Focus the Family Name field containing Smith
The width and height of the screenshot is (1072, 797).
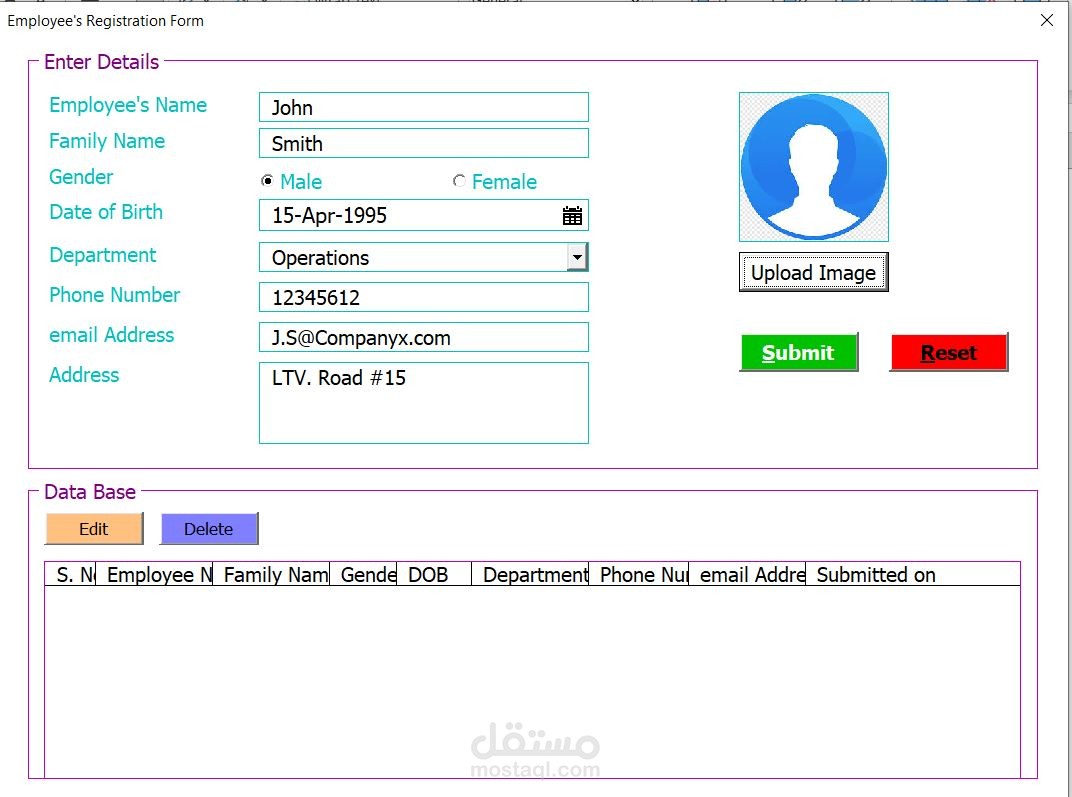pos(424,144)
